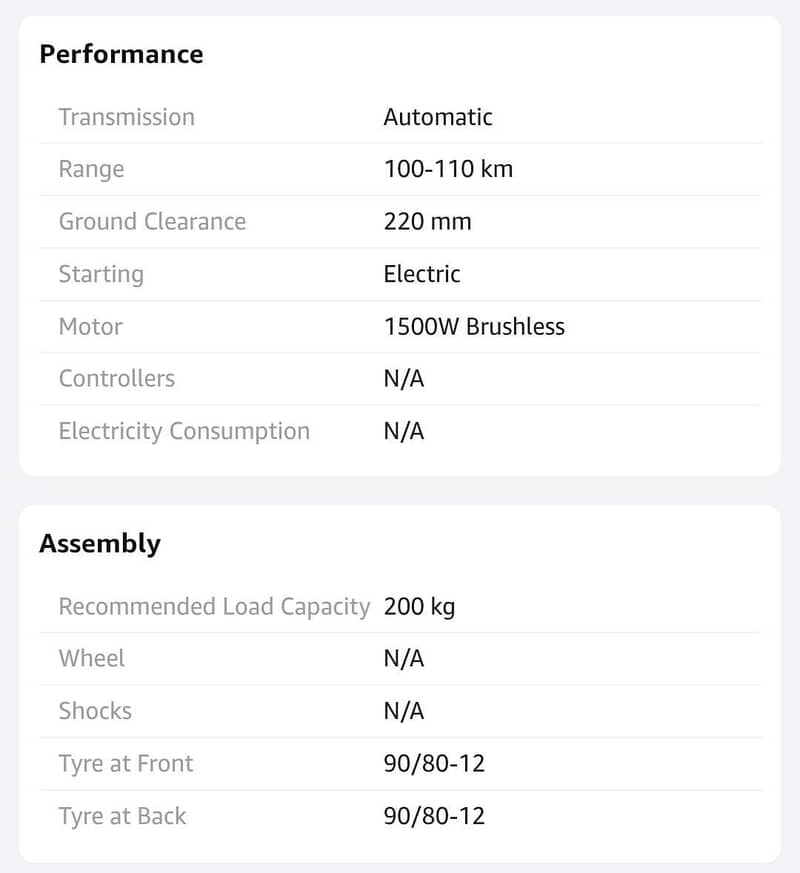This screenshot has height=873, width=800.
Task: Click the Transmission label
Action: tap(127, 117)
